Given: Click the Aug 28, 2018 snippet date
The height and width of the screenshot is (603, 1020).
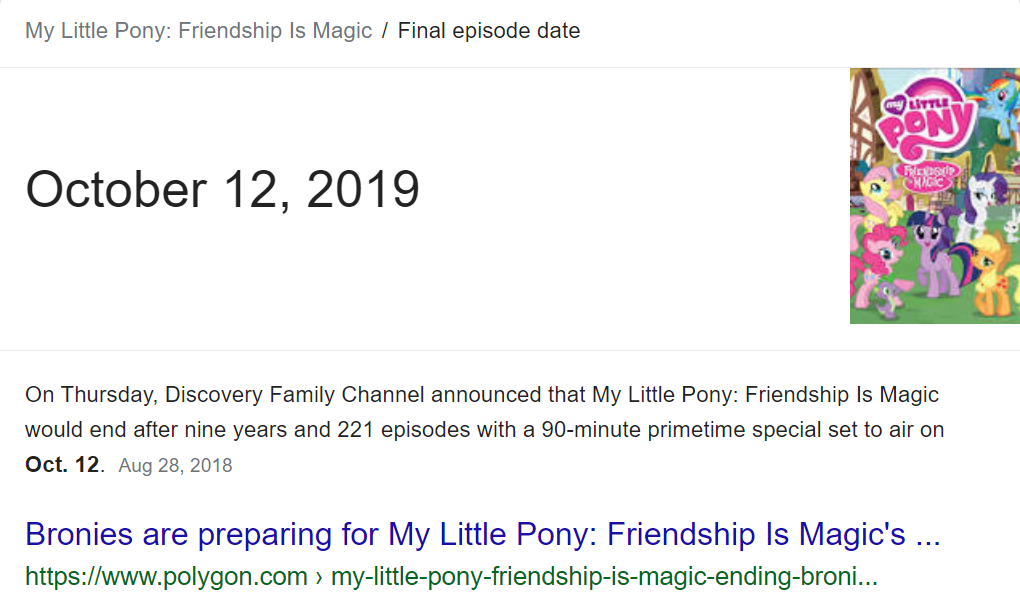Looking at the screenshot, I should pos(175,466).
